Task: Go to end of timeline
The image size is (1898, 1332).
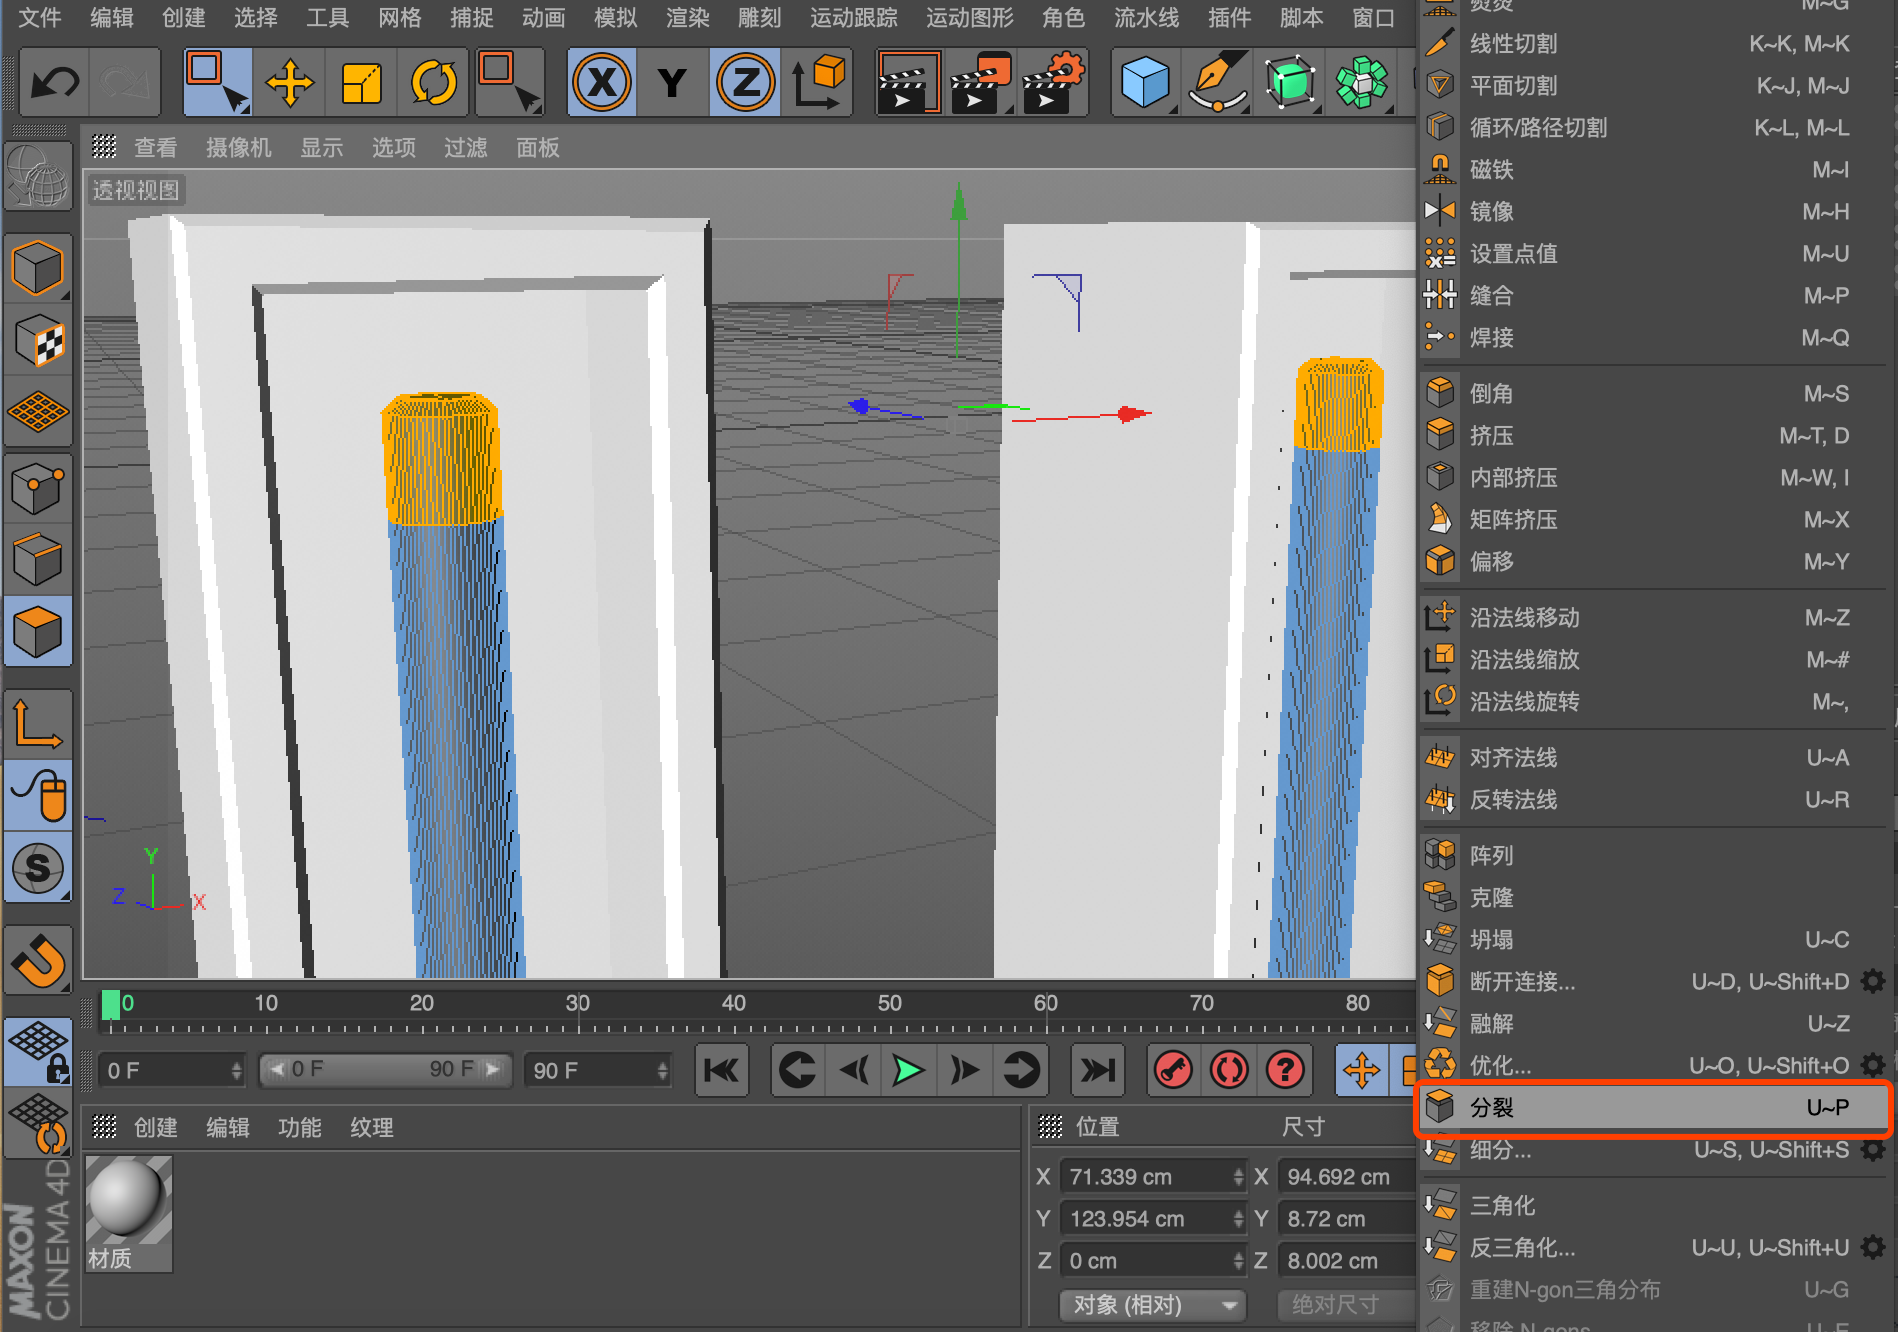Action: click(x=1098, y=1071)
